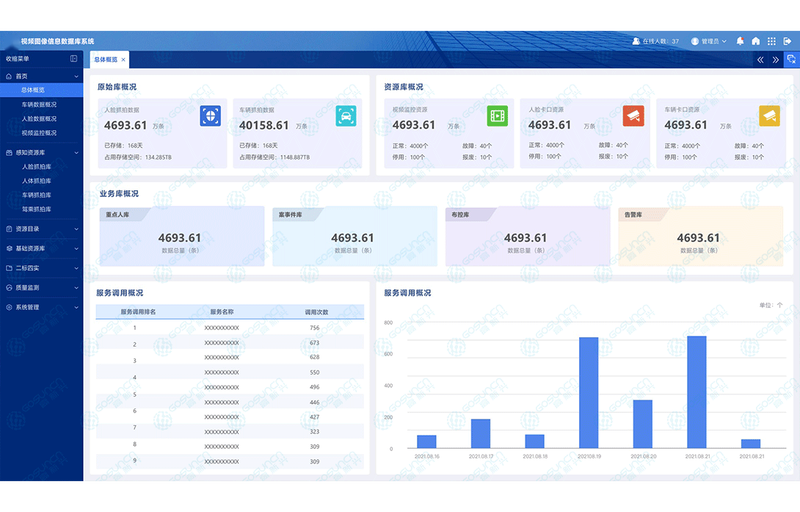Viewport: 800px width, 512px height.
Task: Expand the 基础资源库 menu chevron
Action: 77,249
